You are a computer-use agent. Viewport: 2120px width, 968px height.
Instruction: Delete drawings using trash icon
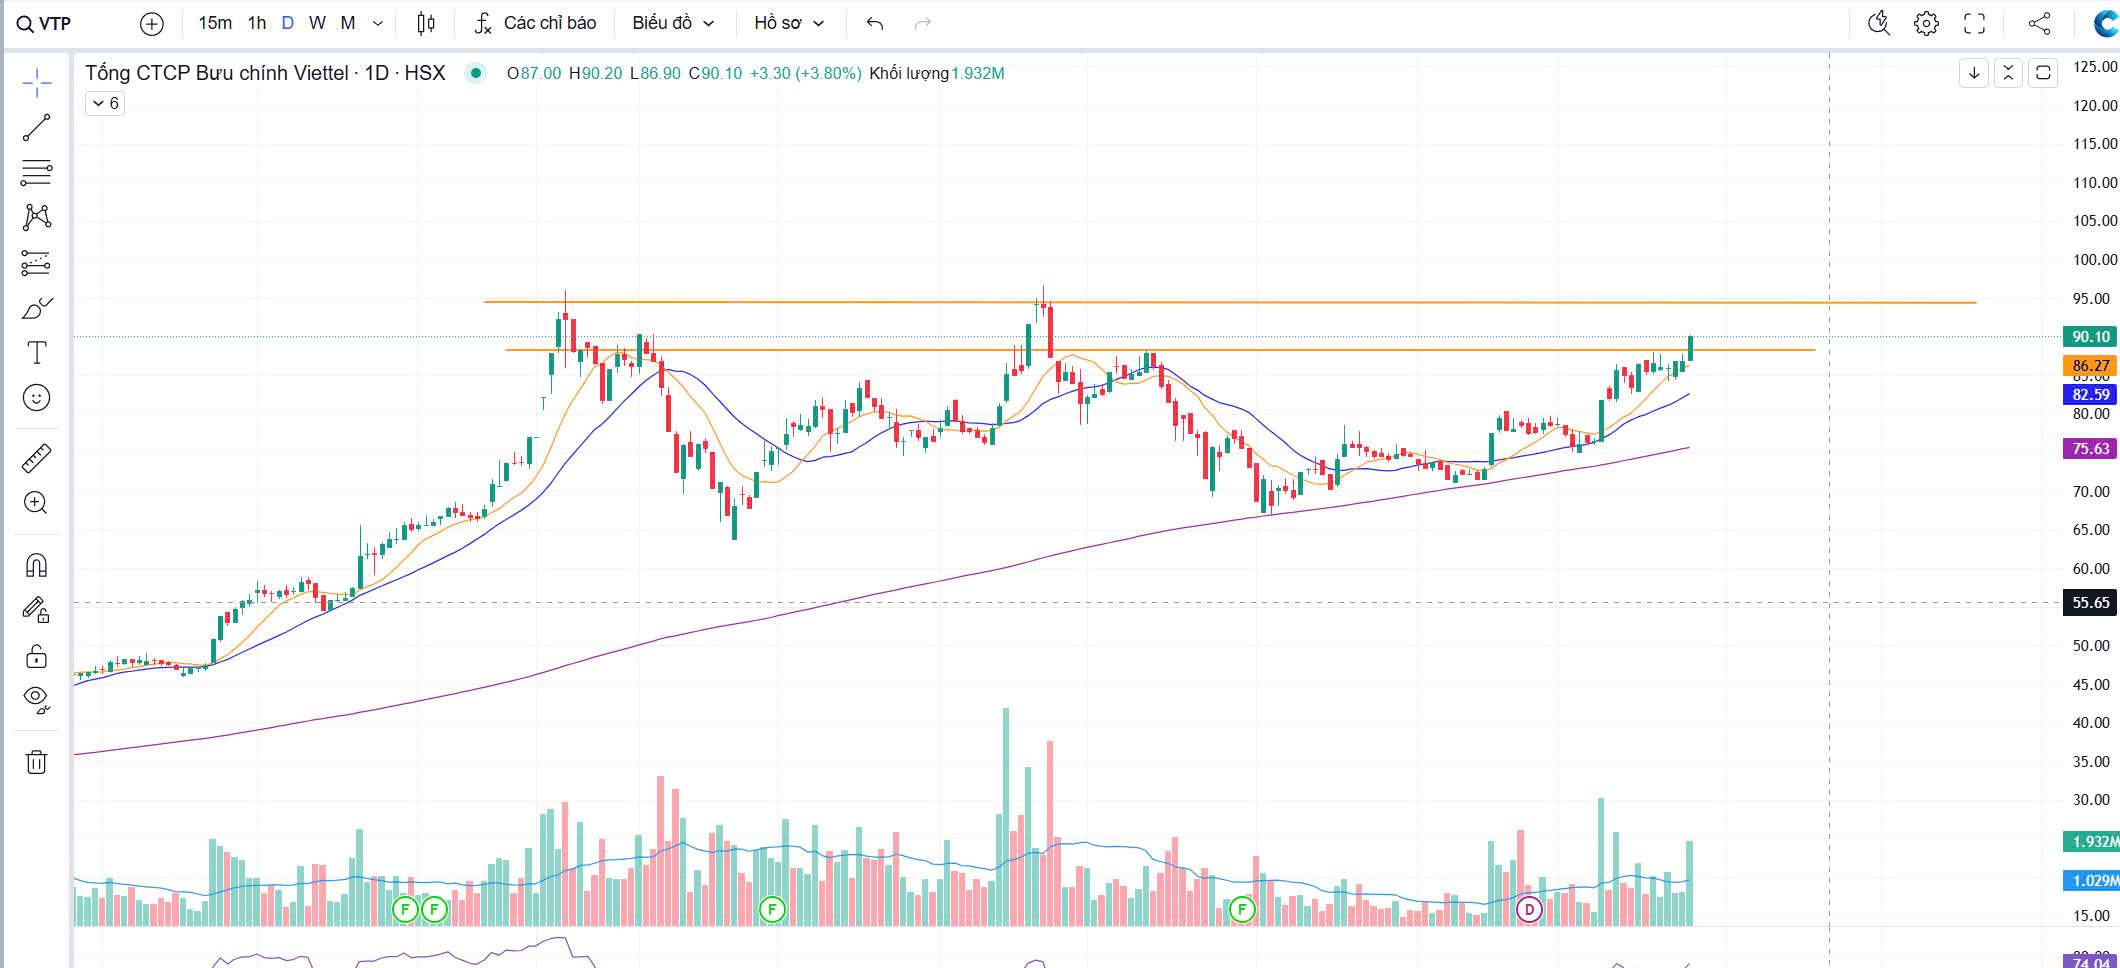click(37, 762)
